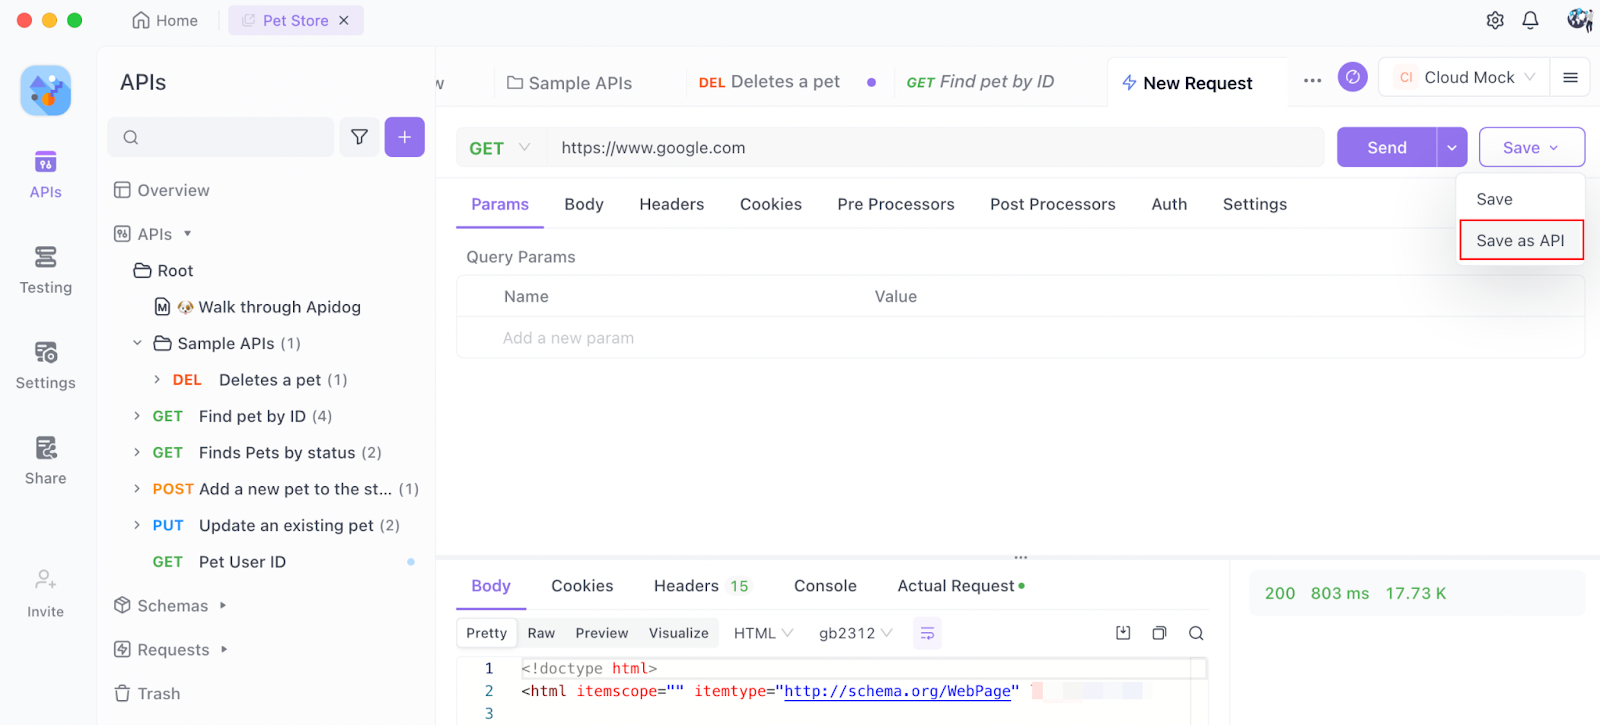Click the Send button
Viewport: 1600px width, 725px height.
click(1385, 146)
